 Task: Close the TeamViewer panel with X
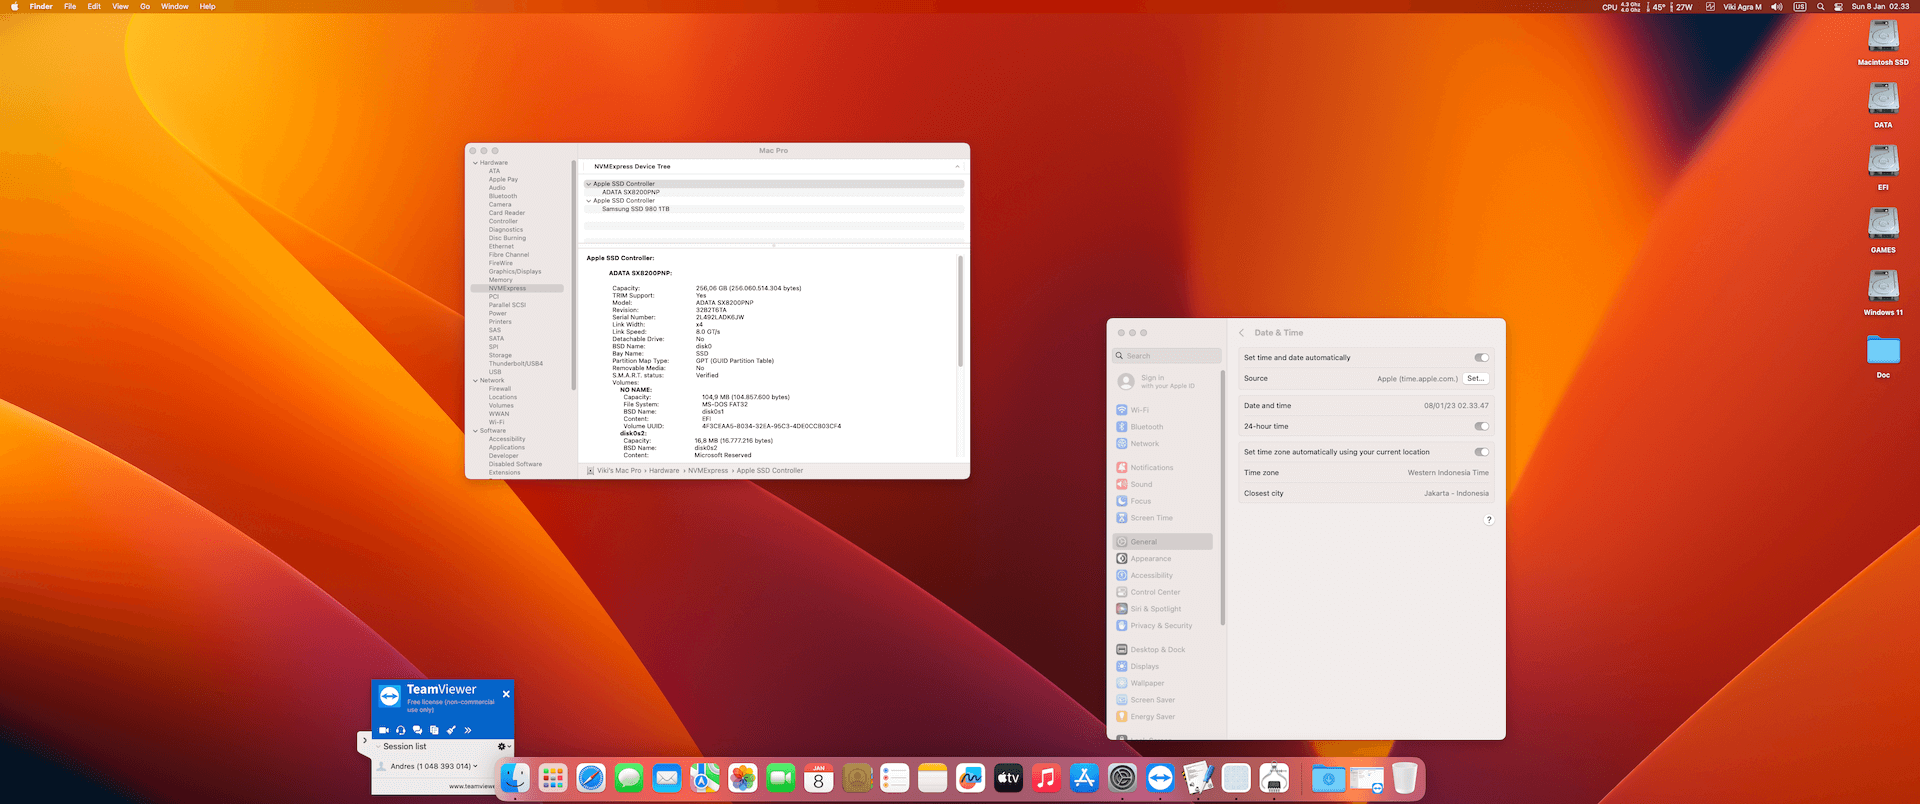tap(506, 694)
